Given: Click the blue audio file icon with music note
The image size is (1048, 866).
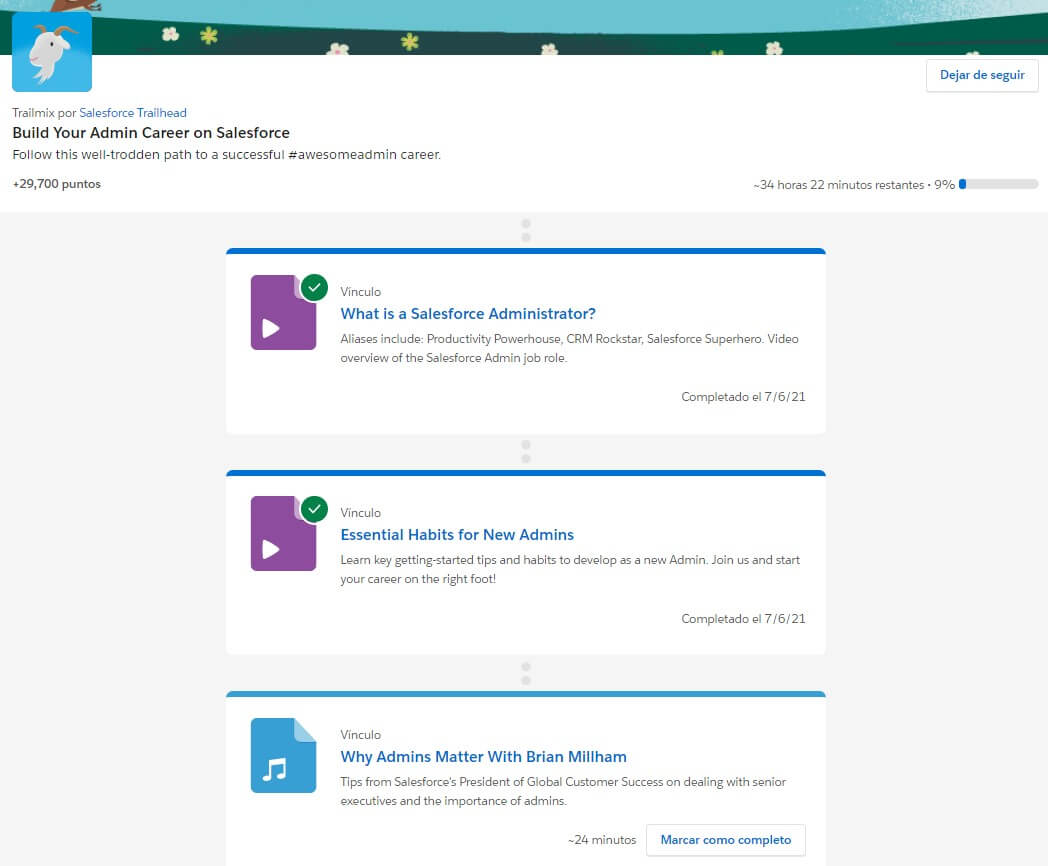Looking at the screenshot, I should (x=283, y=756).
